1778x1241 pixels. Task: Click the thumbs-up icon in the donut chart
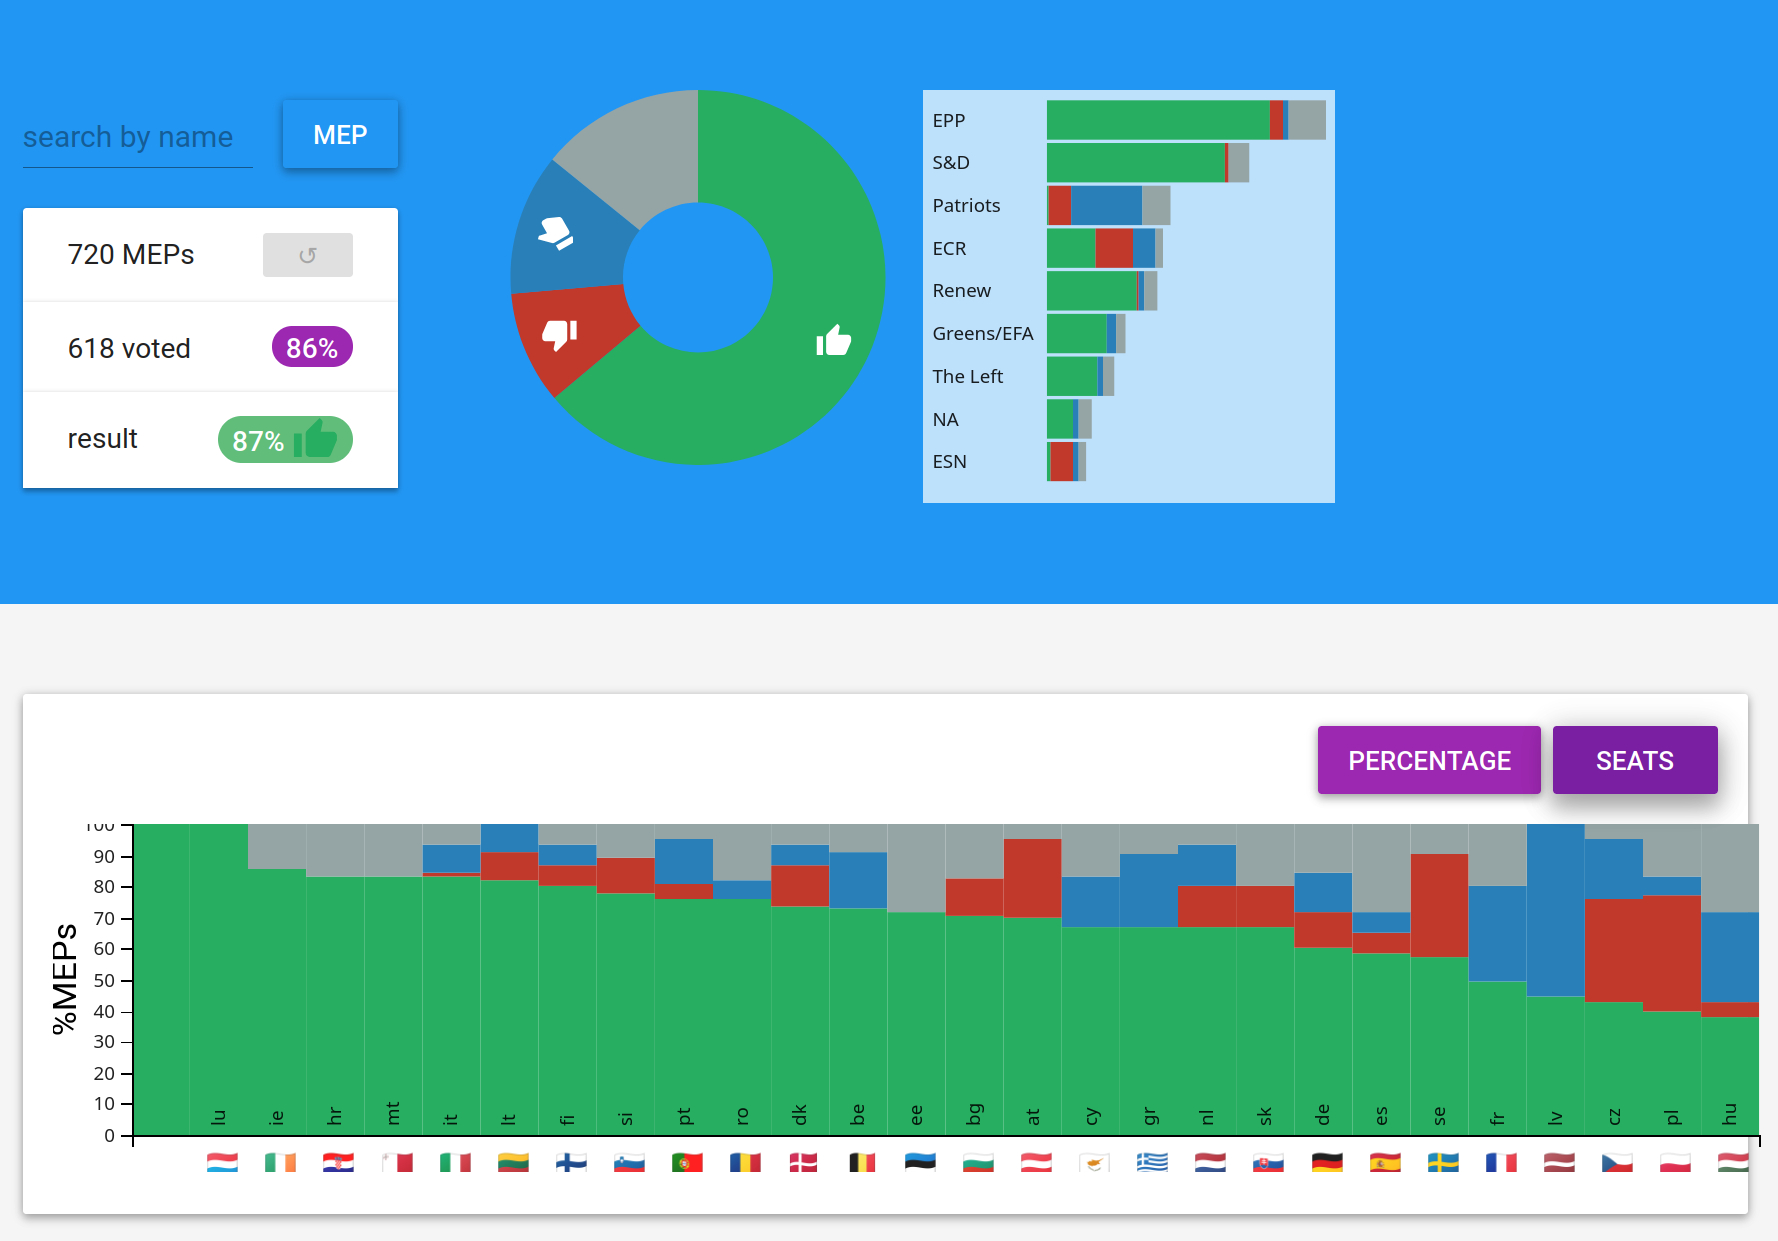[833, 341]
